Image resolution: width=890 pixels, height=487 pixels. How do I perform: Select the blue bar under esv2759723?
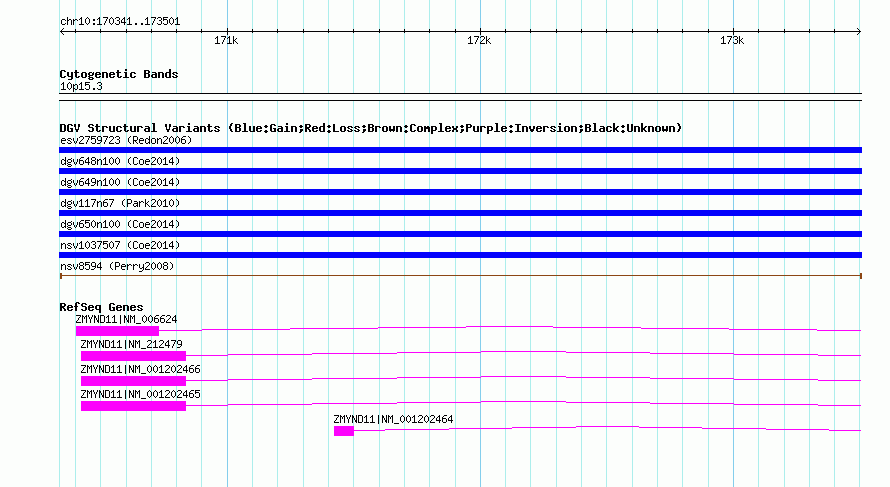460,150
